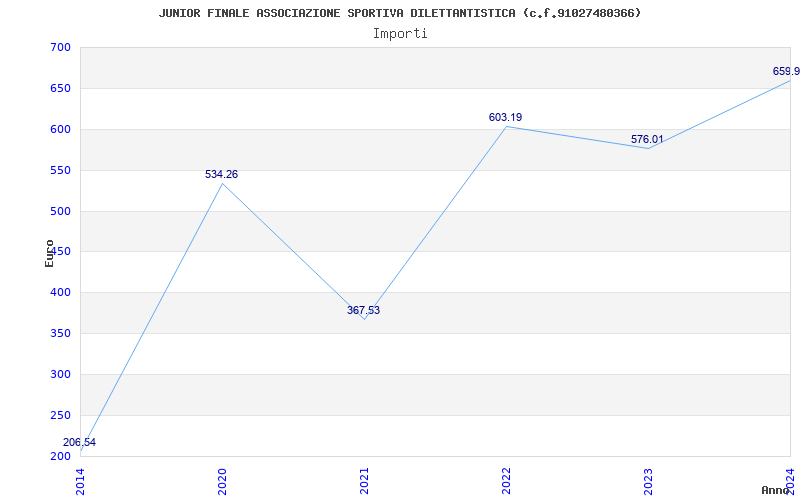Screen dimensions: 800x500
Task: Click the x-axis year 2023
Action: tap(648, 482)
